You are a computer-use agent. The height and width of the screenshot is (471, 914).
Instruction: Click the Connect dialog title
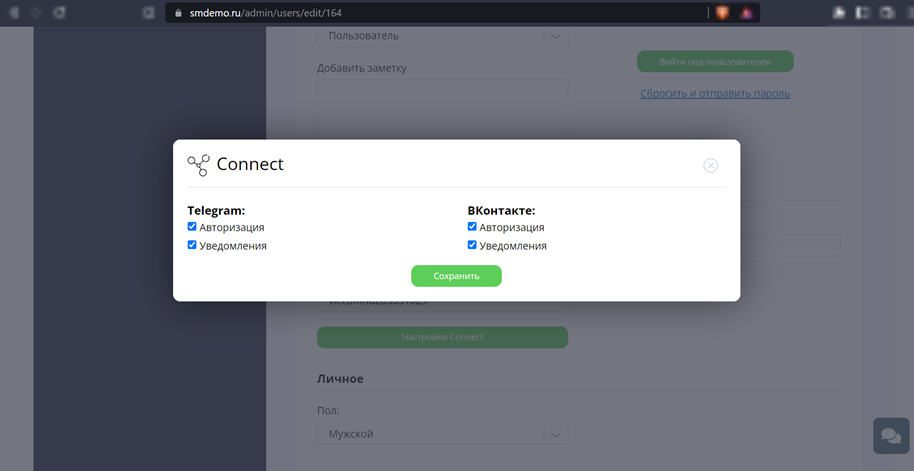click(250, 164)
